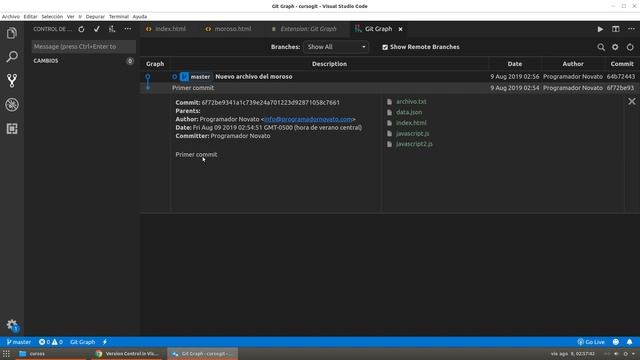
Task: Open the Search view in activity bar
Action: coord(12,56)
